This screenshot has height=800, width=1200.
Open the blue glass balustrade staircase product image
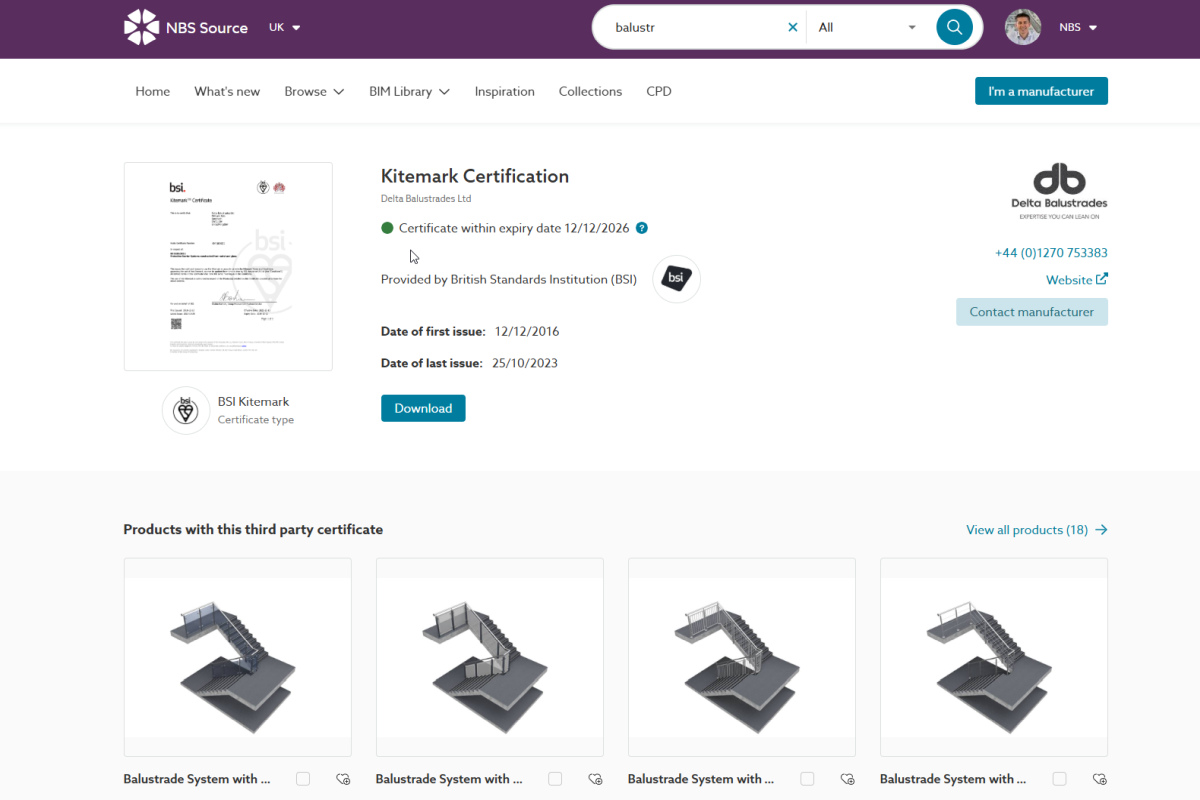tap(238, 657)
